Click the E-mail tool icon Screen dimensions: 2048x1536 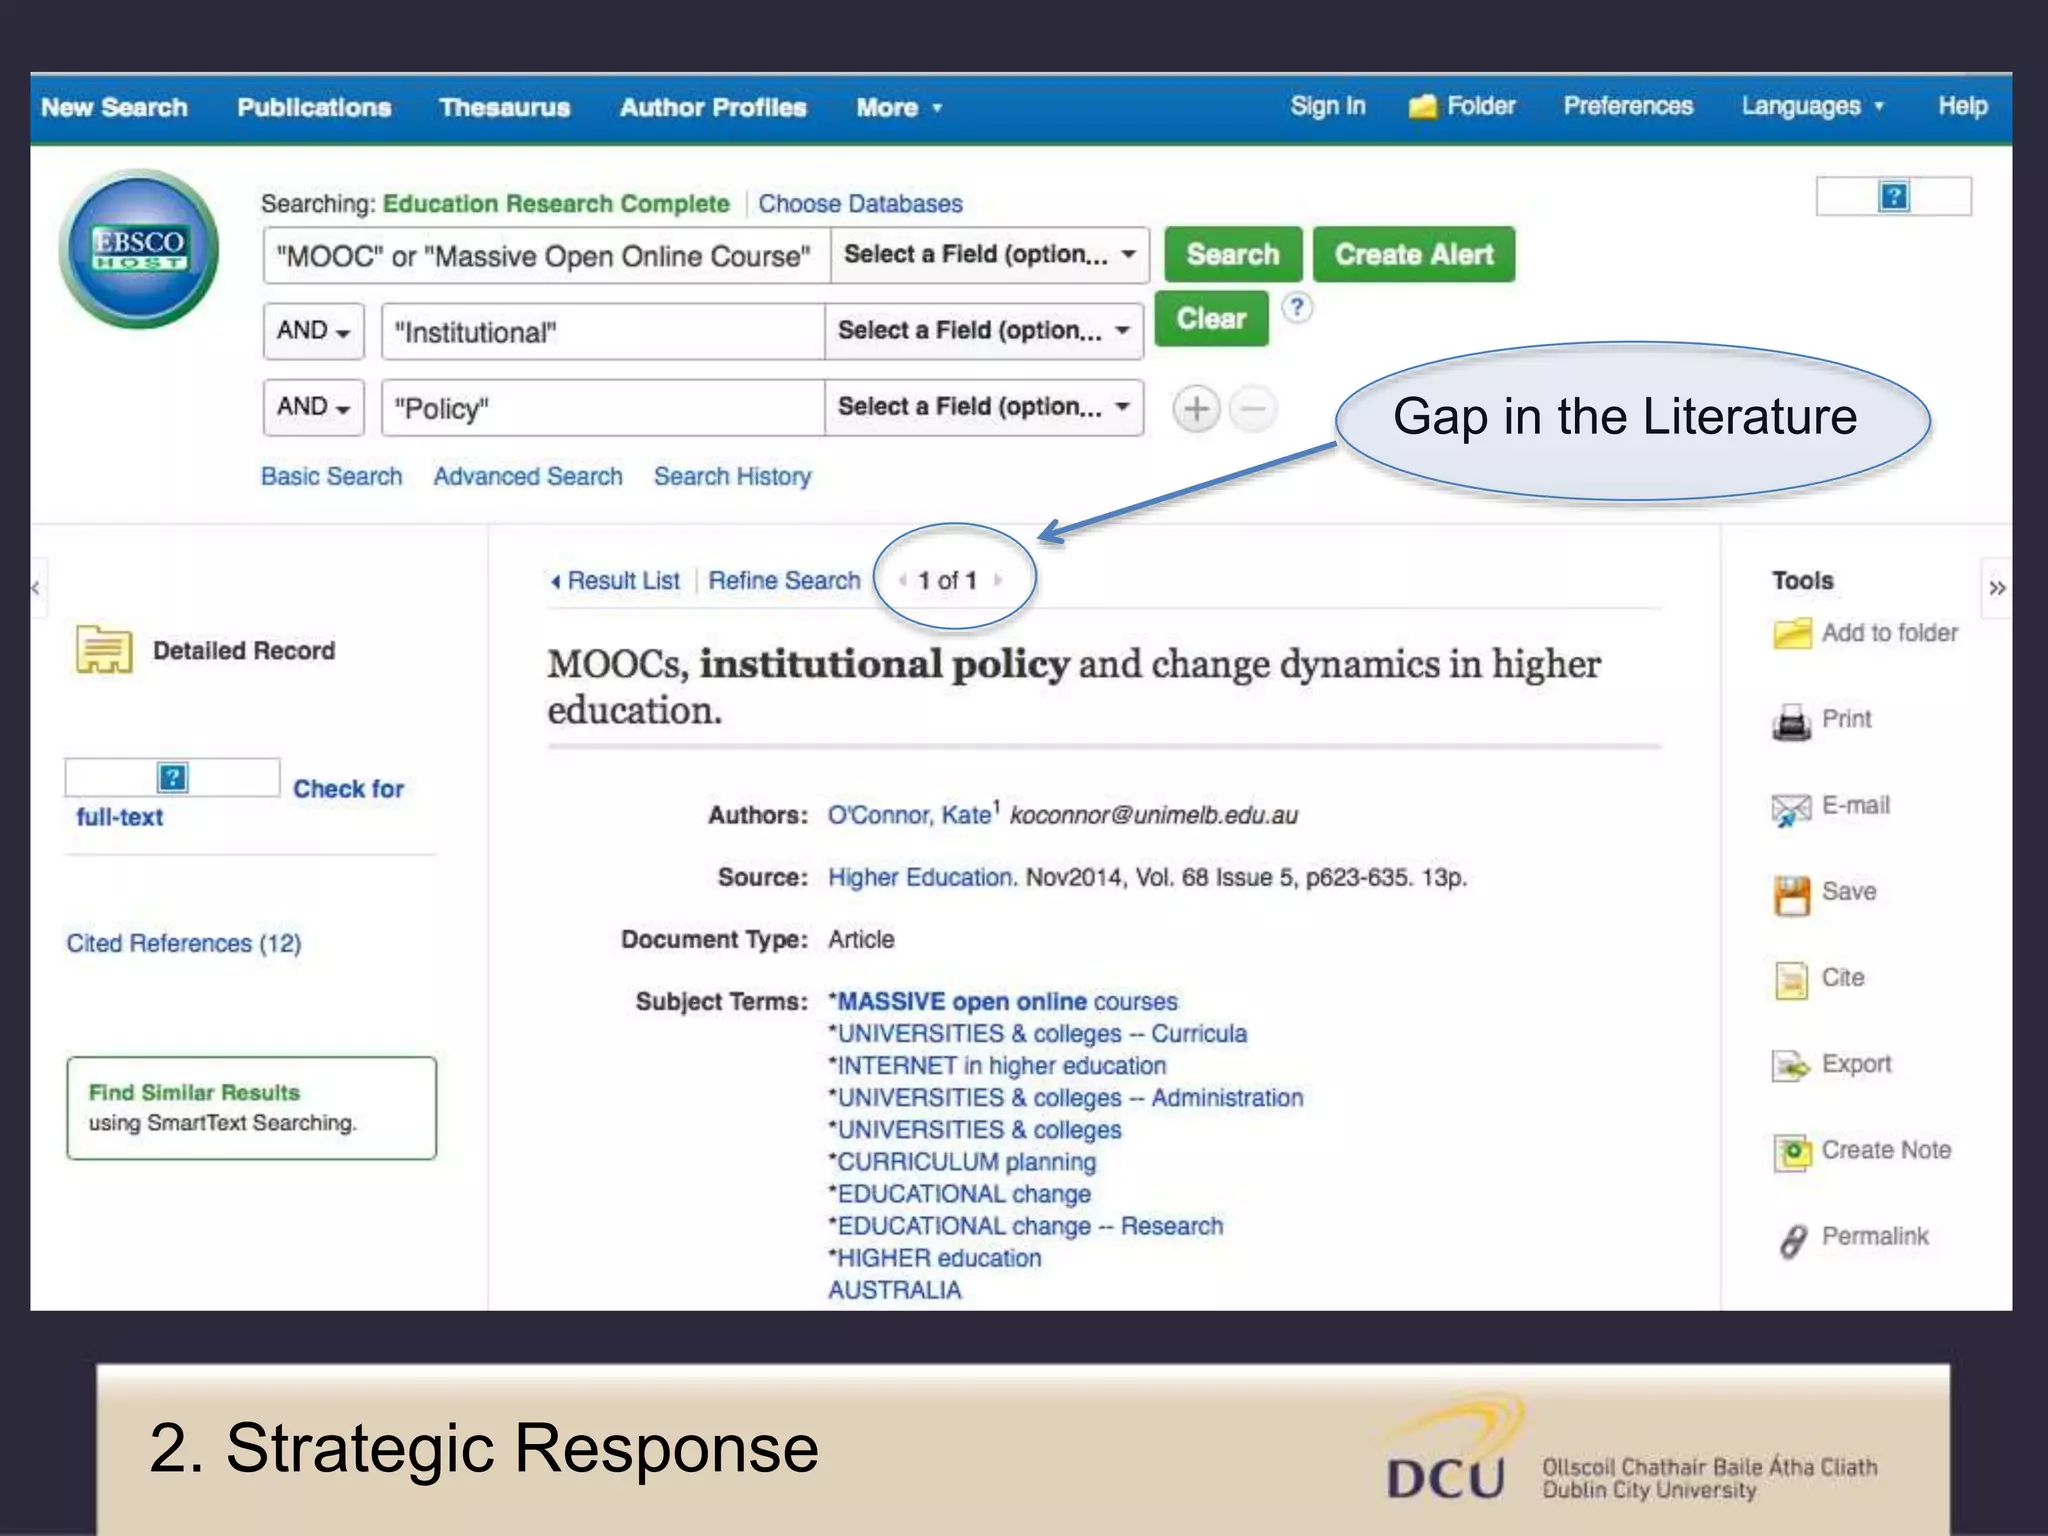pyautogui.click(x=1791, y=808)
